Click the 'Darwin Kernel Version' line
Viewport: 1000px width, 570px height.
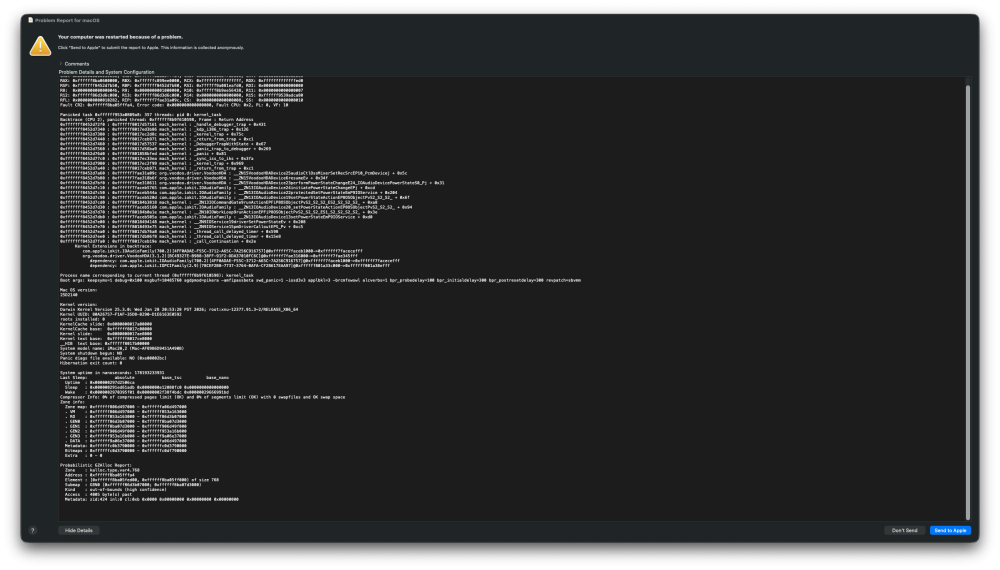(179, 309)
